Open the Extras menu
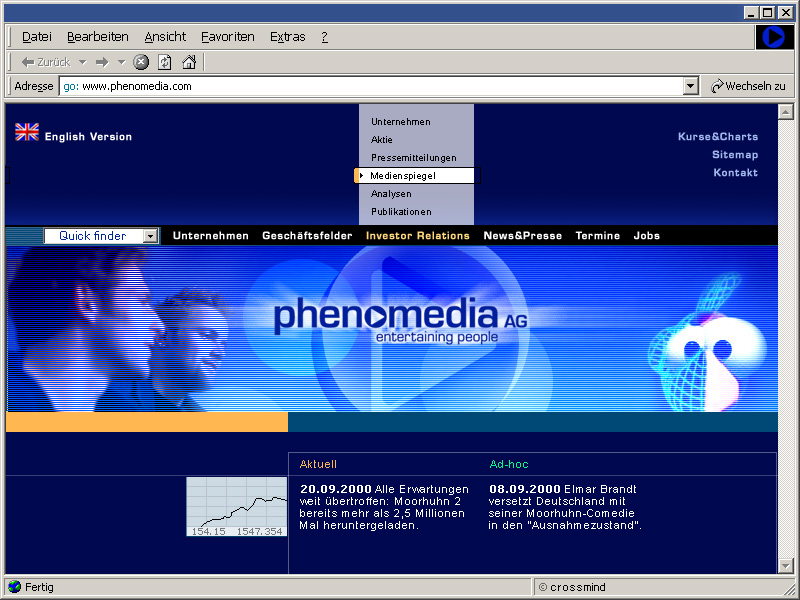The image size is (800, 600). (288, 37)
